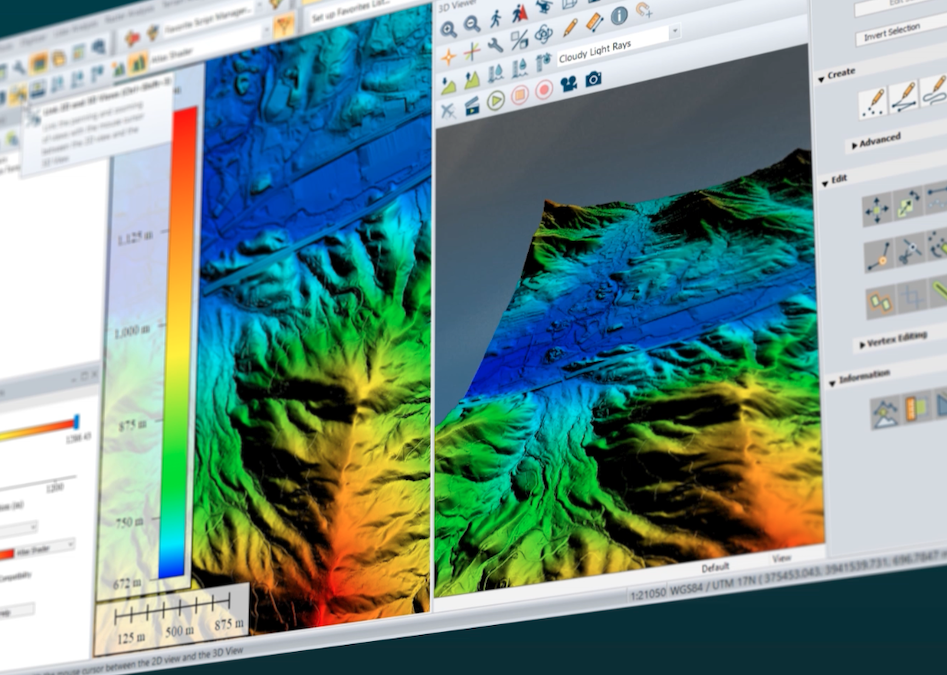Select the ruler measure tool

[594, 22]
